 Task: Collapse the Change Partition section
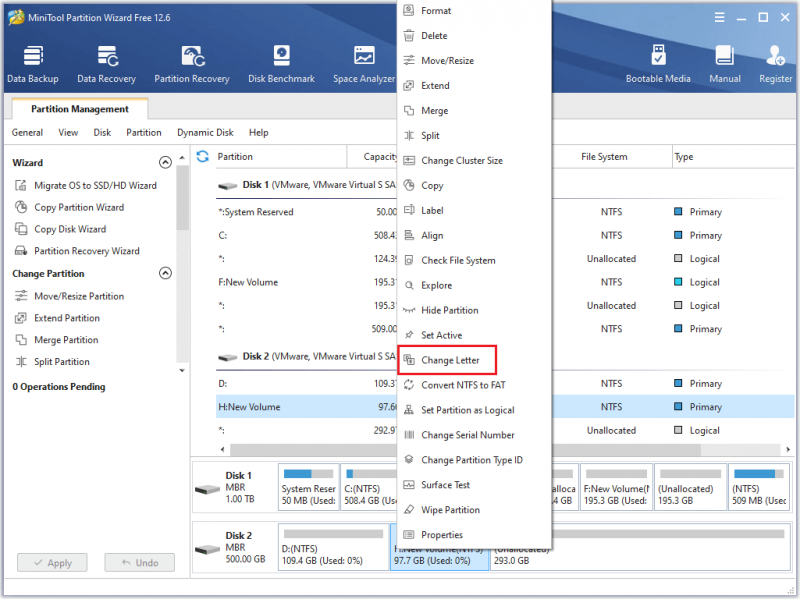(165, 273)
